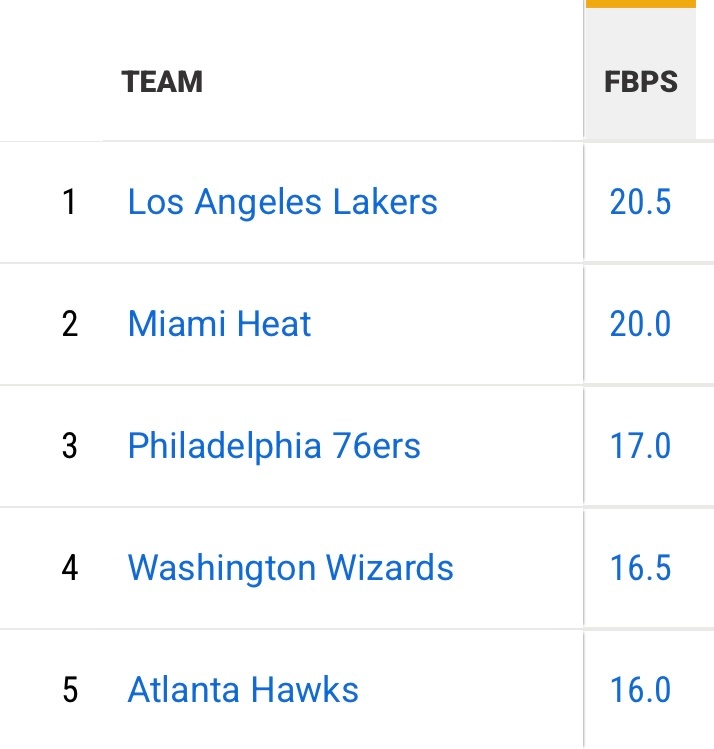The height and width of the screenshot is (749, 714).
Task: Click the blank rank header cell left of TEAM
Action: pos(55,81)
